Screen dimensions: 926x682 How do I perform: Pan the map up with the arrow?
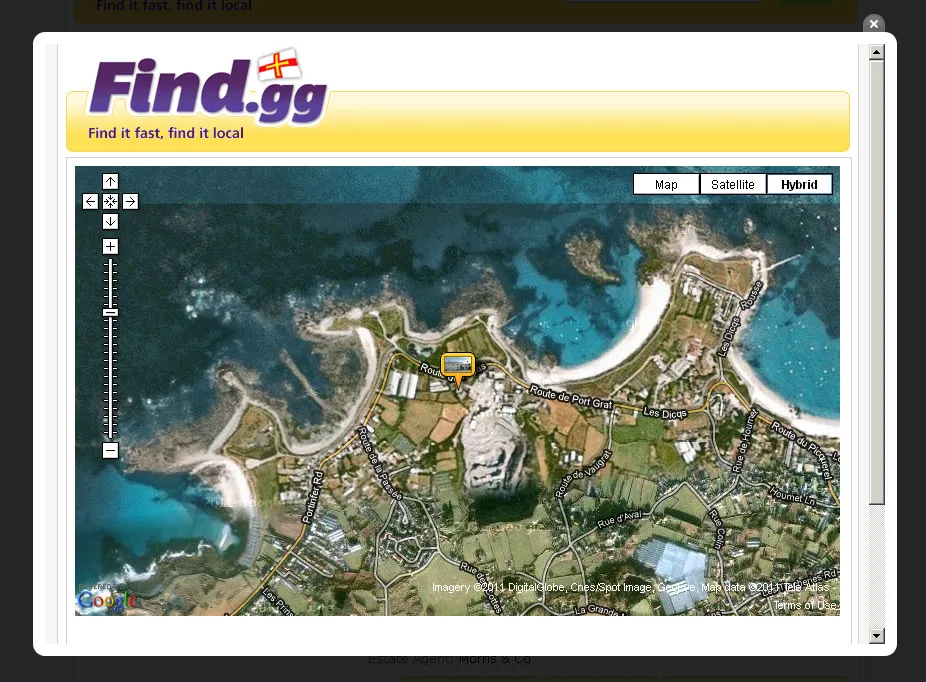pyautogui.click(x=110, y=181)
